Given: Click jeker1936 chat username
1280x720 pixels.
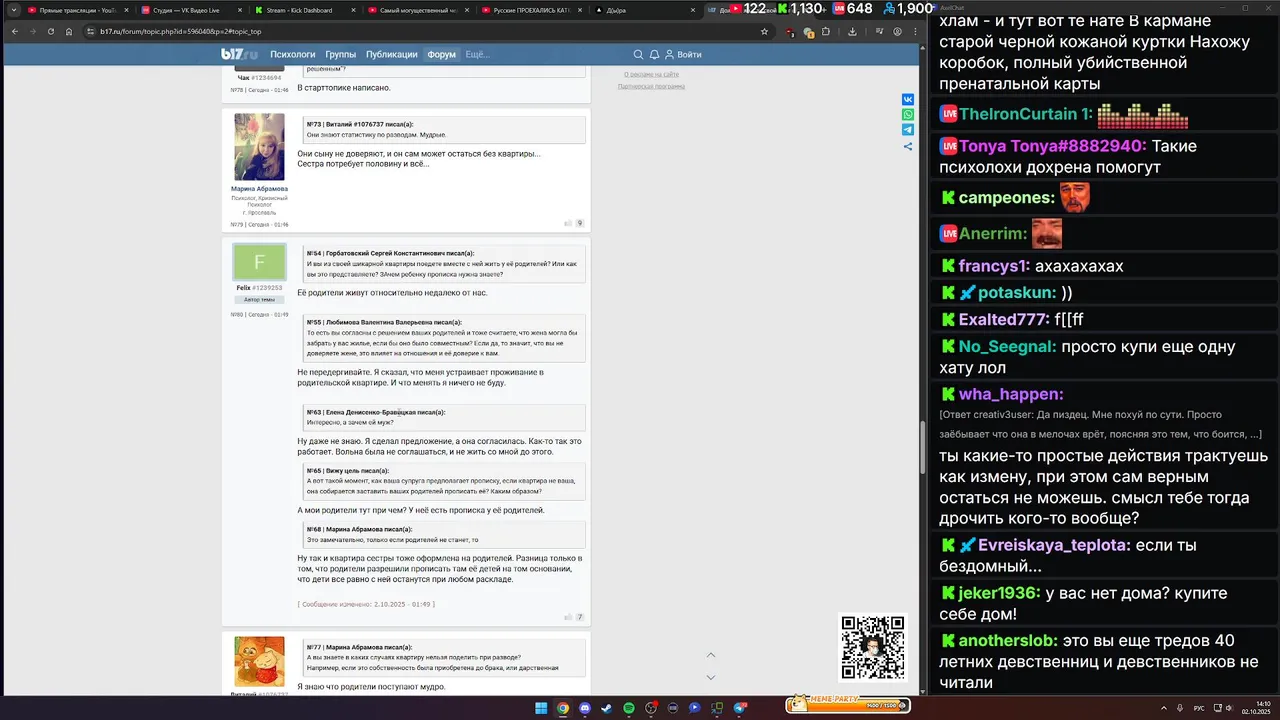Looking at the screenshot, I should click(x=999, y=593).
